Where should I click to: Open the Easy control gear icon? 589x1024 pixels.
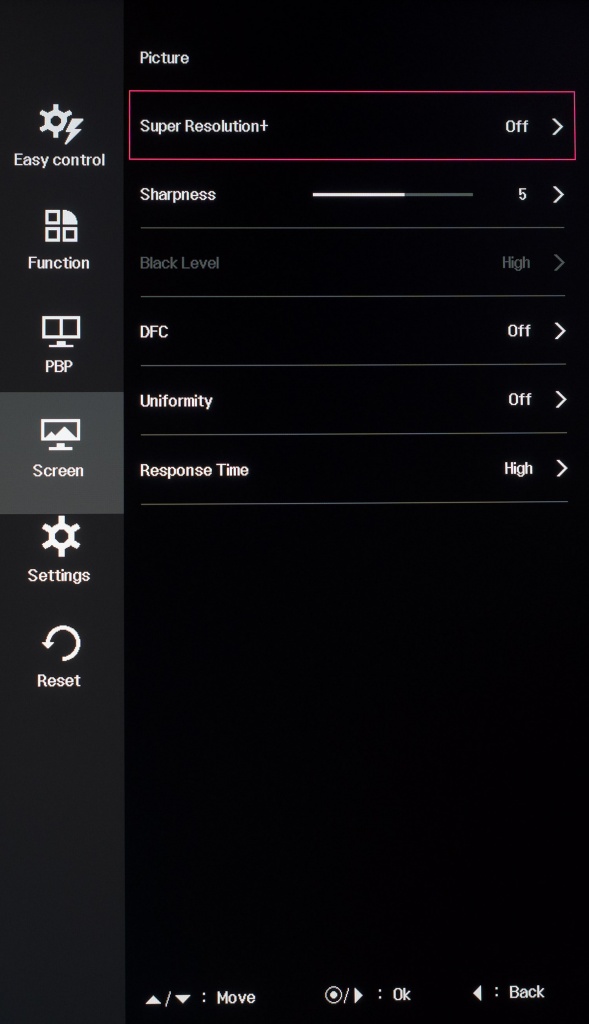pyautogui.click(x=61, y=123)
